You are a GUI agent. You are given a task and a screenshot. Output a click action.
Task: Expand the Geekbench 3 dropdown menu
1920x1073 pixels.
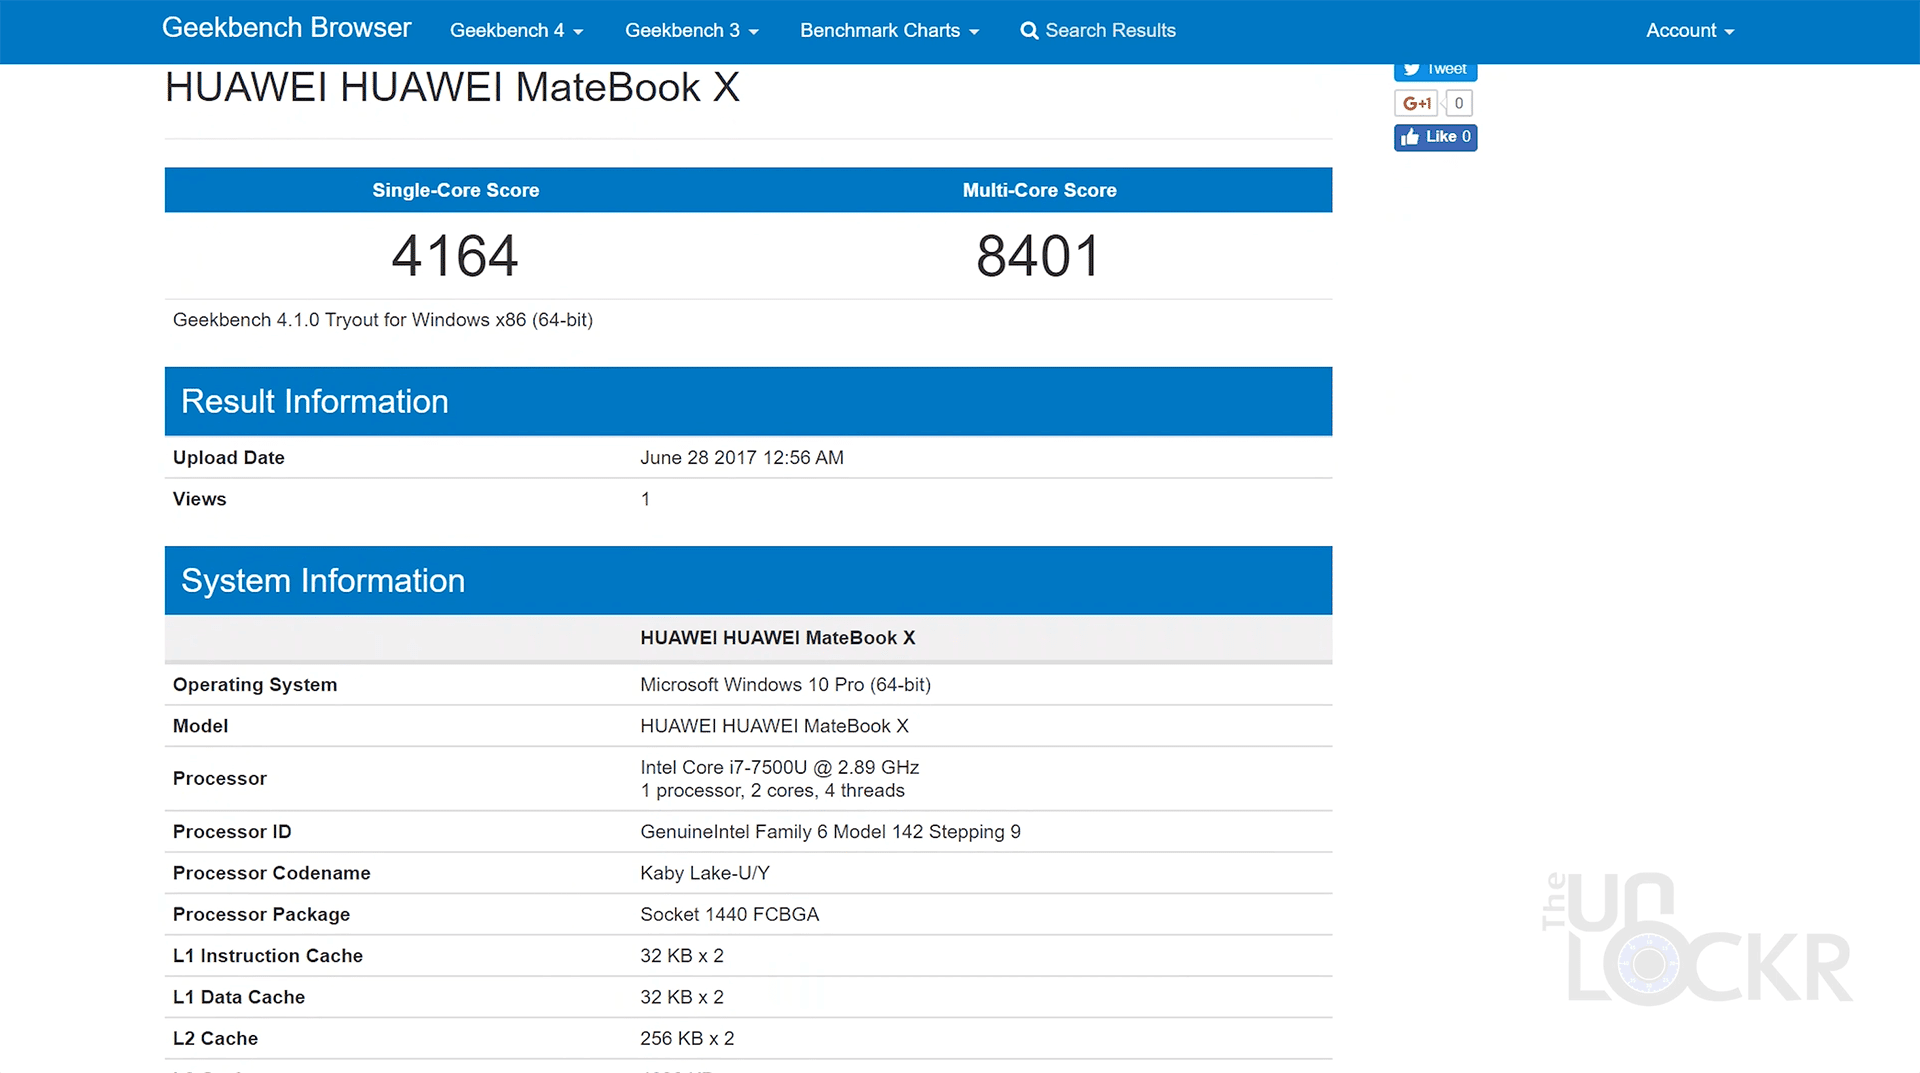coord(691,31)
